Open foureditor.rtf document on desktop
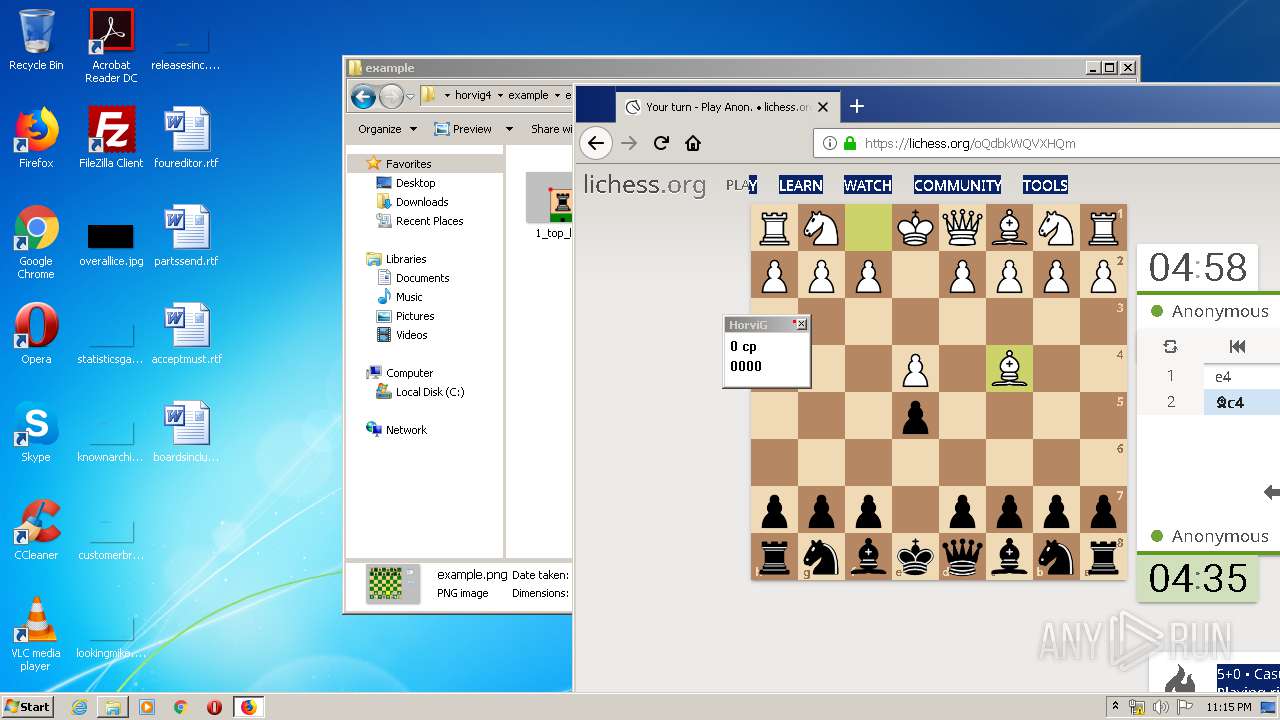Image resolution: width=1280 pixels, height=720 pixels. tap(186, 138)
